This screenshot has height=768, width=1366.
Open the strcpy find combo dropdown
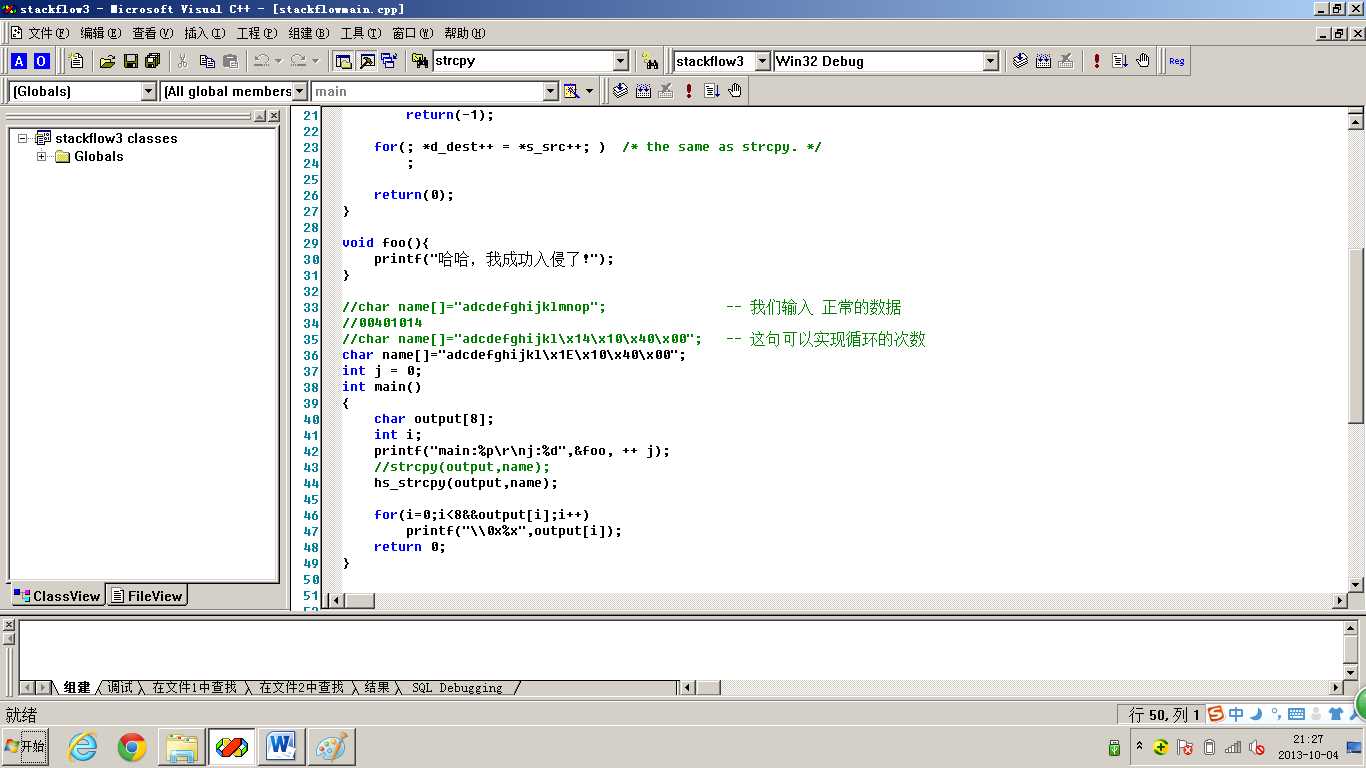pos(620,61)
